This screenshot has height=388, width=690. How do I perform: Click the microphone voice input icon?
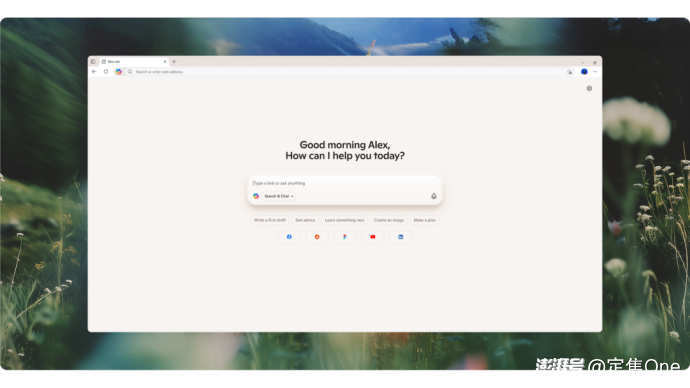434,196
